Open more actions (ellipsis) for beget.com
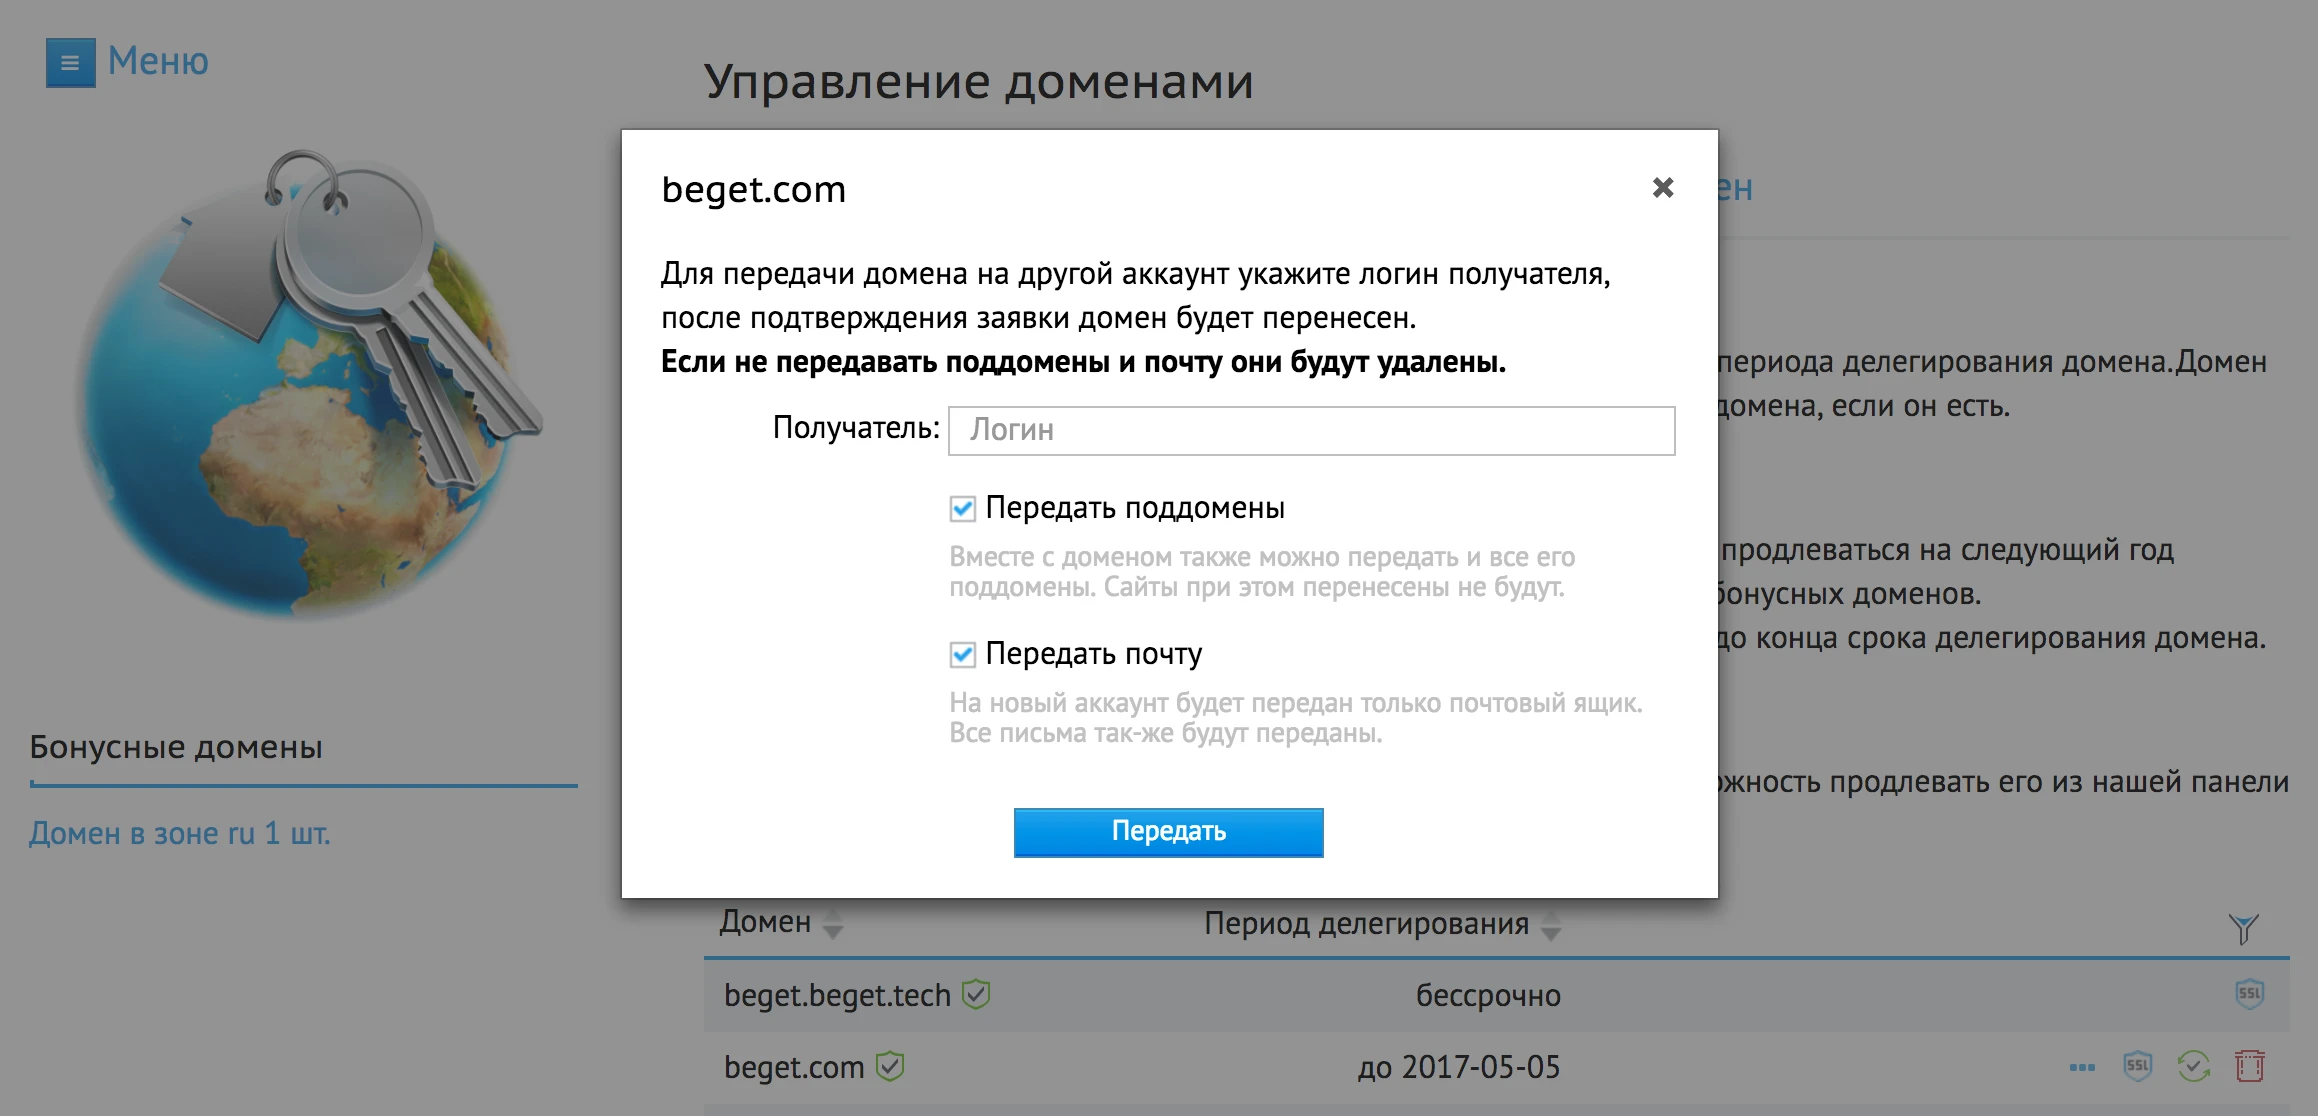2318x1116 pixels. (2083, 1067)
